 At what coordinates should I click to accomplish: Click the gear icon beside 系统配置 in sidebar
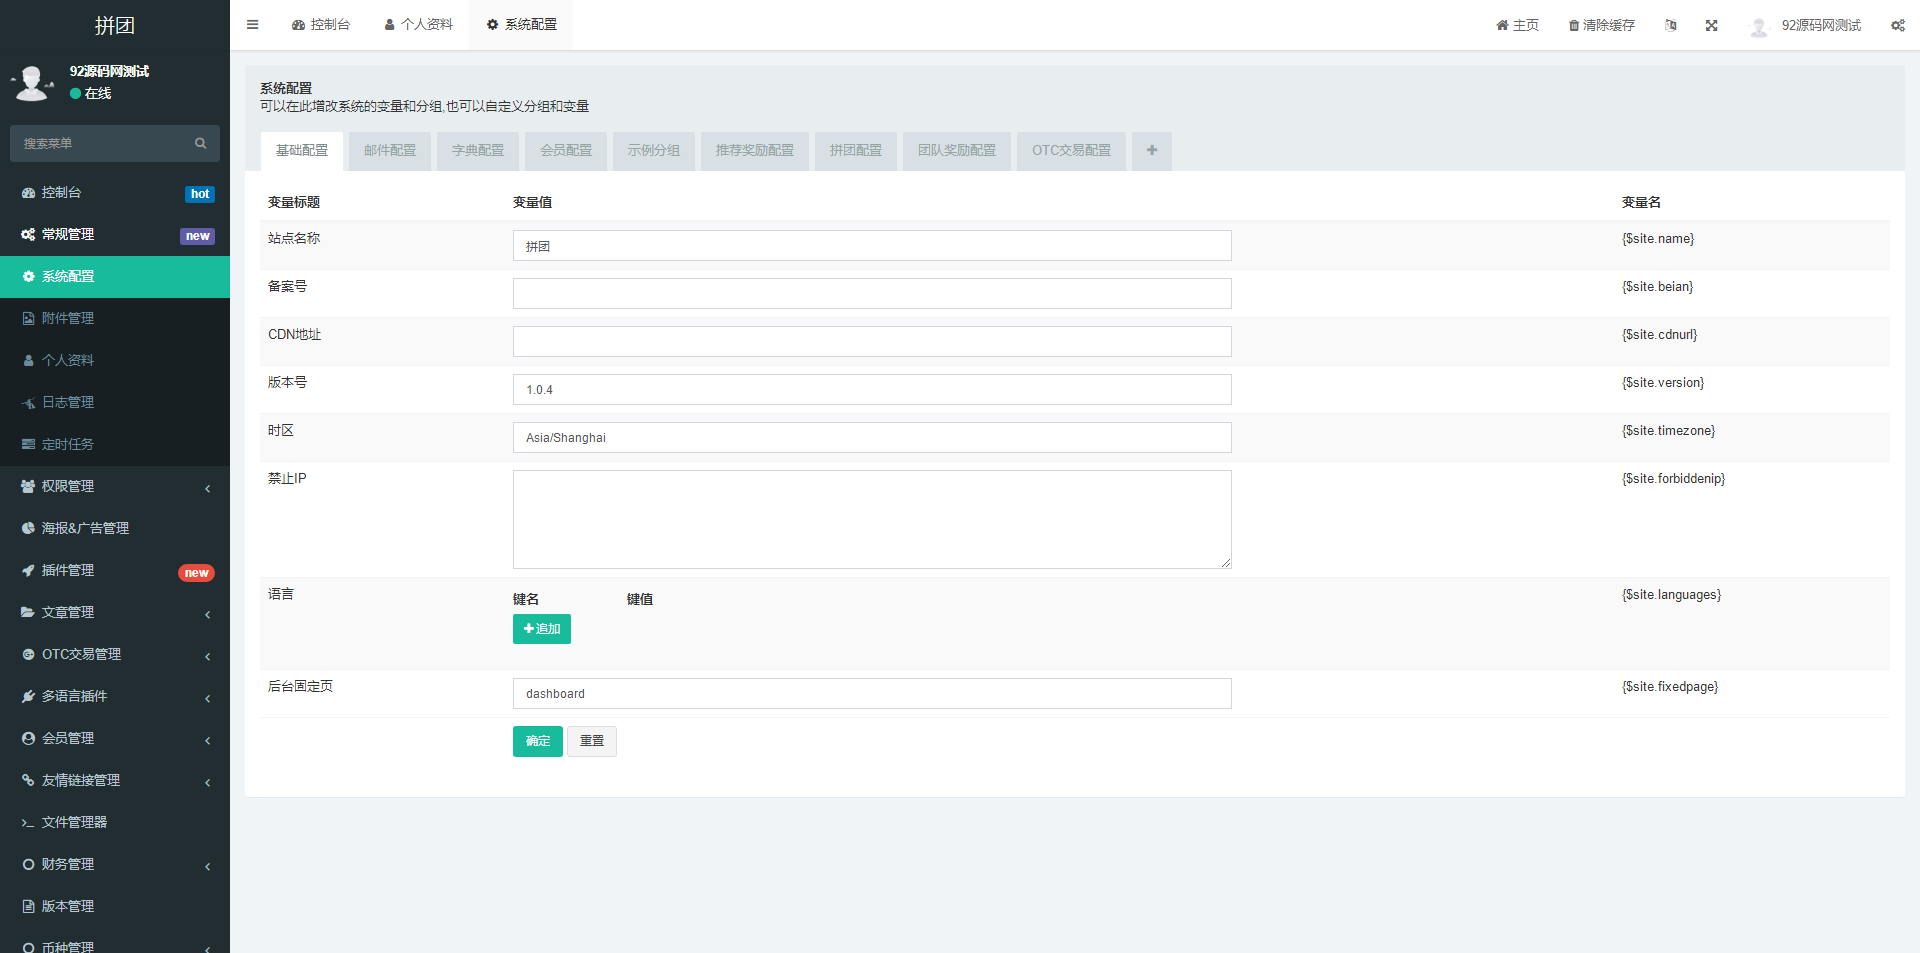point(28,276)
